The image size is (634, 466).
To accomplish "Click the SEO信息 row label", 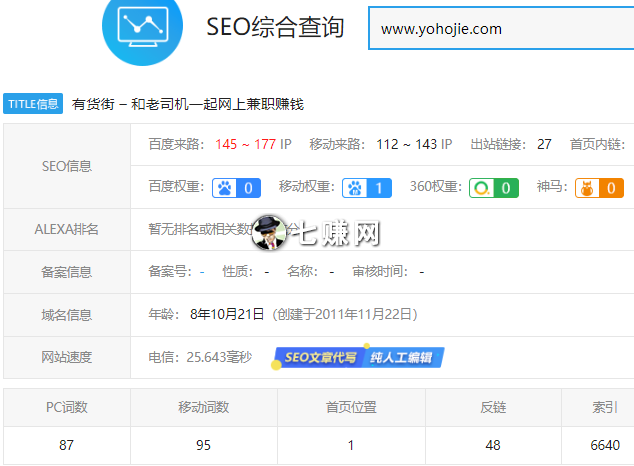I will pos(67,166).
